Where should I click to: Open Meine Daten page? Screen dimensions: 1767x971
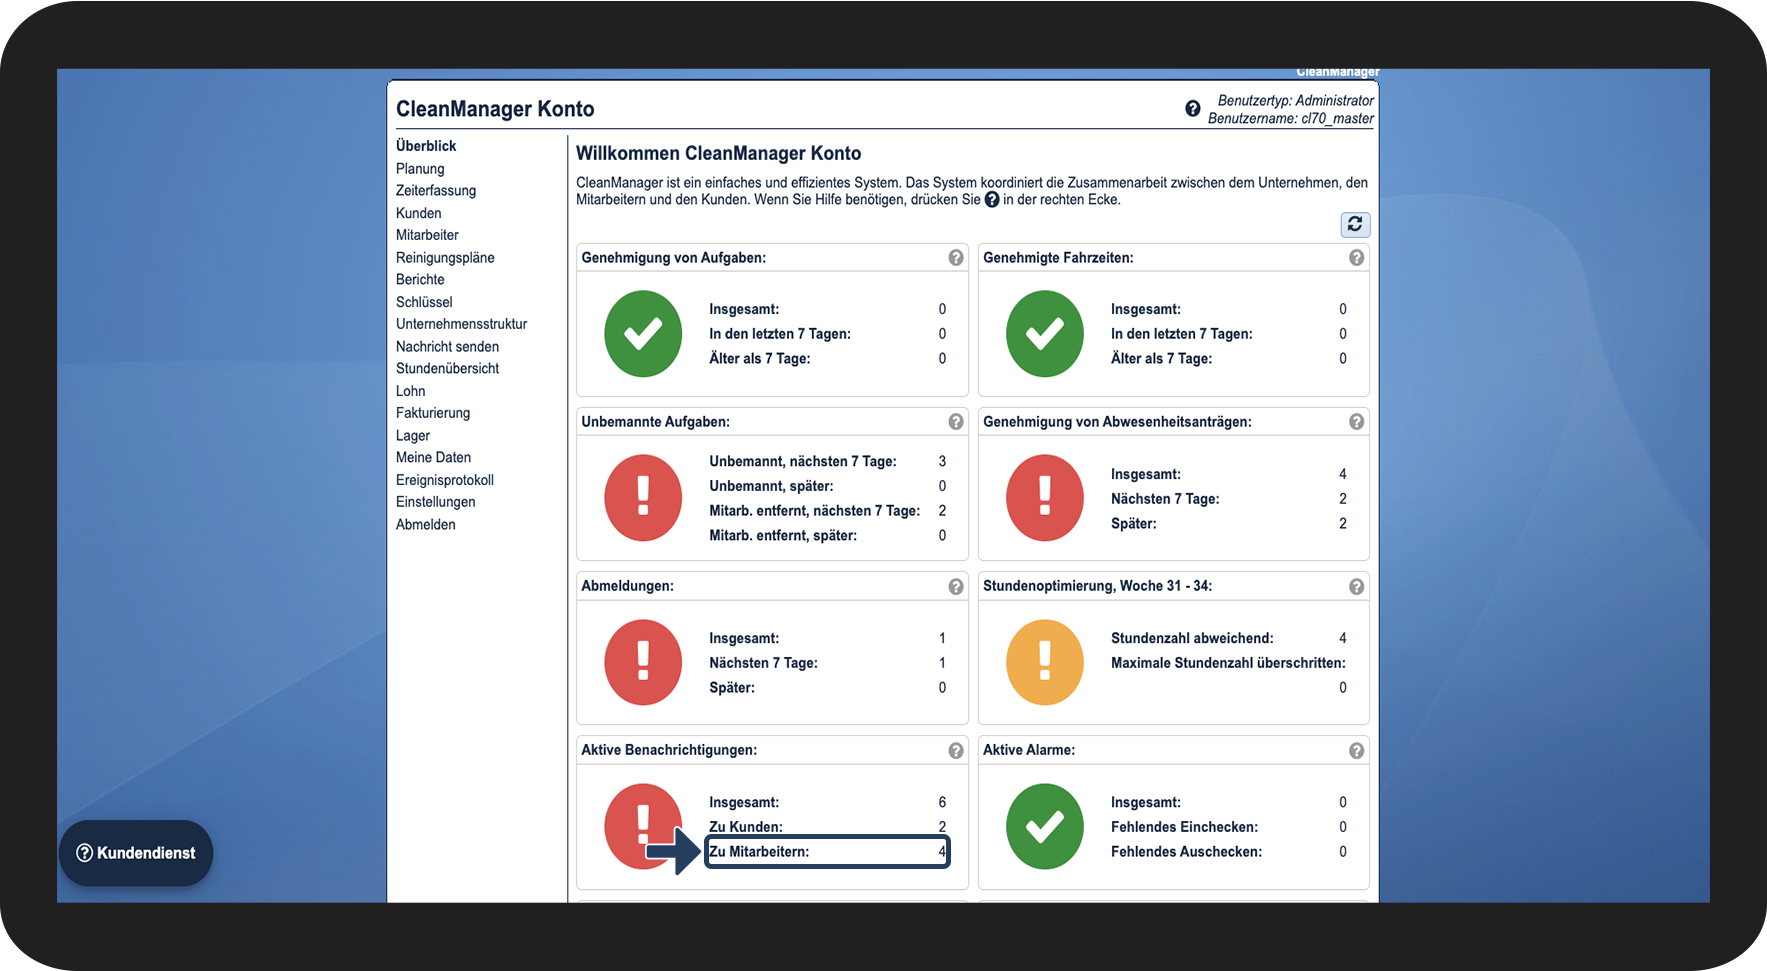coord(433,458)
